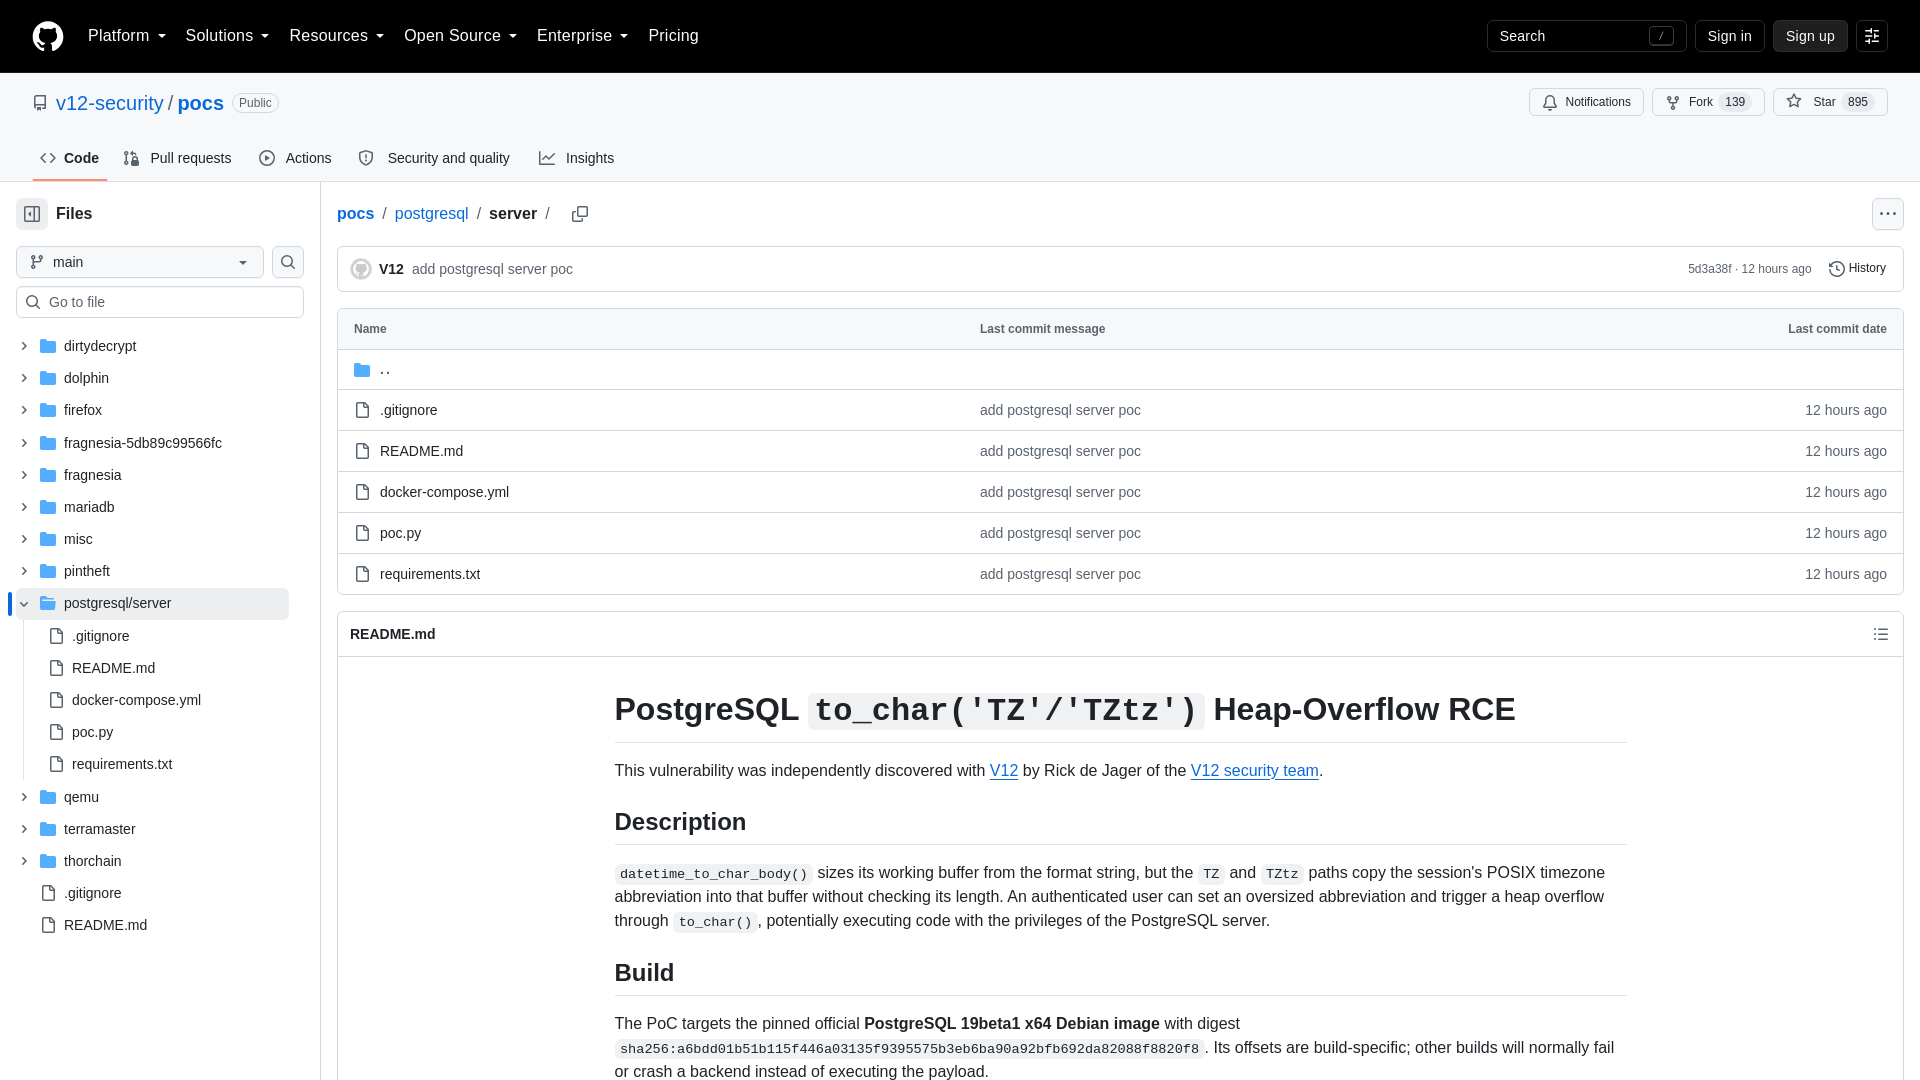Viewport: 1920px width, 1080px height.
Task: Select root README.md at tree bottom
Action: click(105, 925)
